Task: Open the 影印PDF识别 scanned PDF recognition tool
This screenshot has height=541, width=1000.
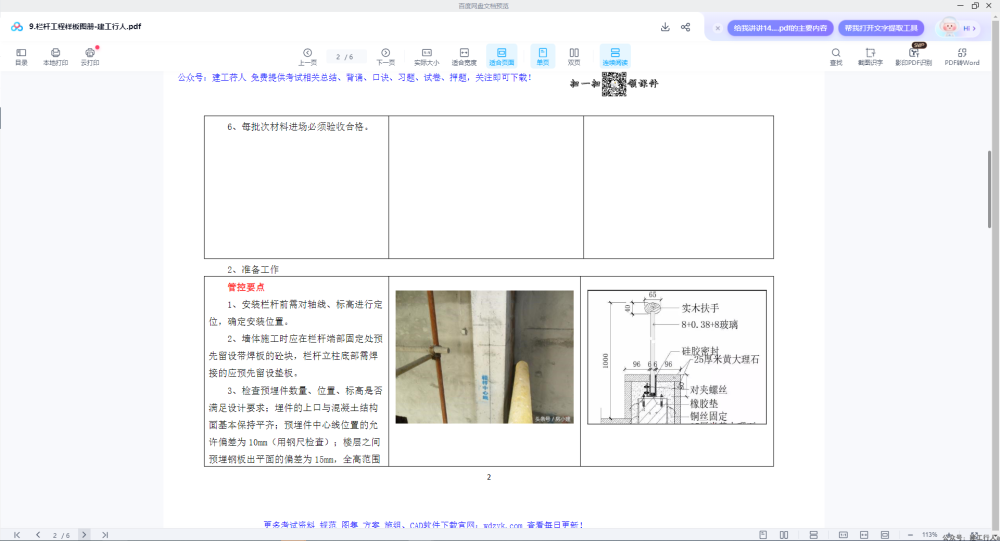Action: pyautogui.click(x=913, y=56)
